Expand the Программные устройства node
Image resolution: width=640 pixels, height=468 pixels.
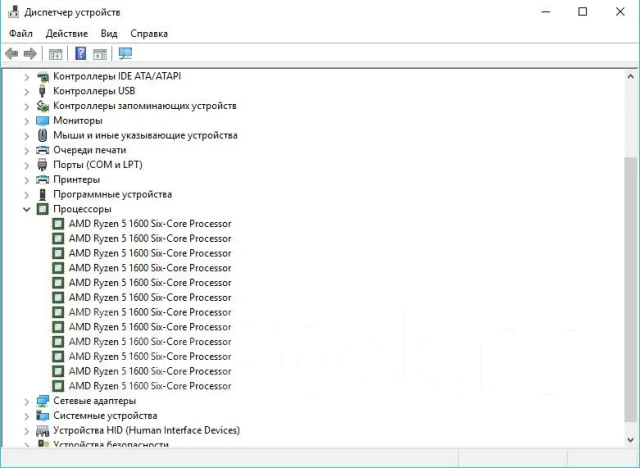click(x=27, y=195)
